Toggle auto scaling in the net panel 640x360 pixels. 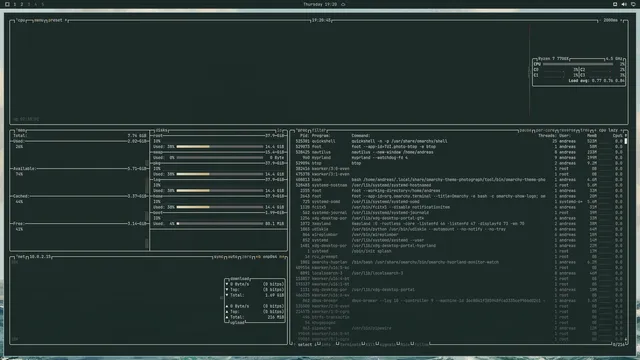pyautogui.click(x=233, y=257)
